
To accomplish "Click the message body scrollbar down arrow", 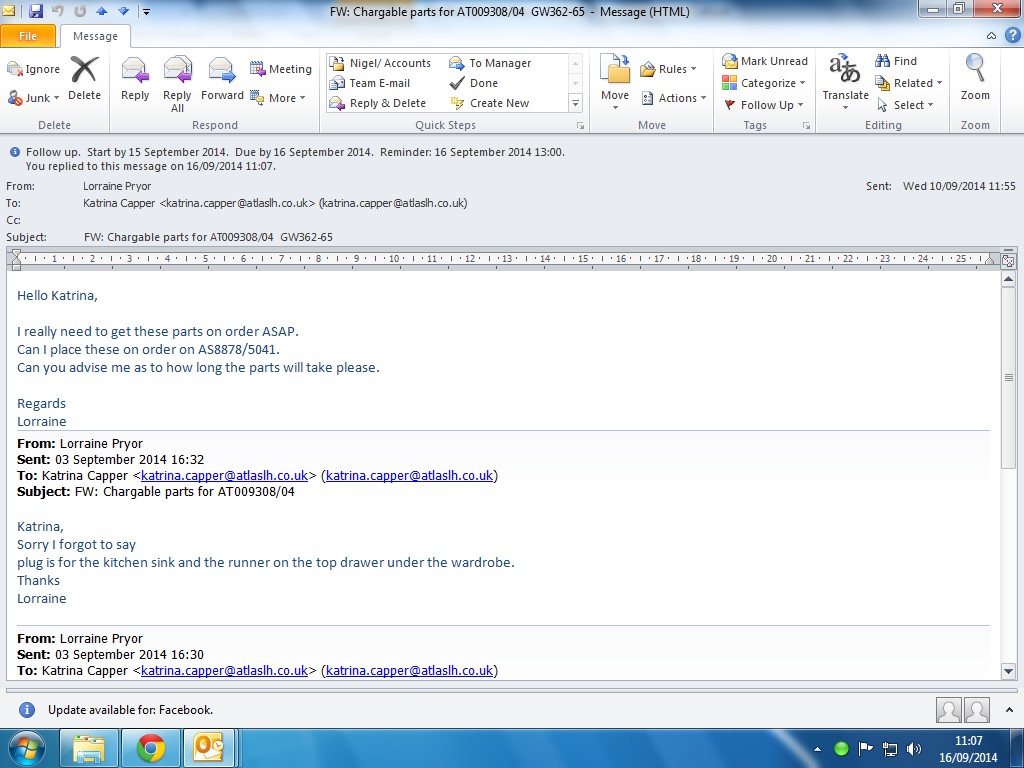I will tap(1008, 671).
